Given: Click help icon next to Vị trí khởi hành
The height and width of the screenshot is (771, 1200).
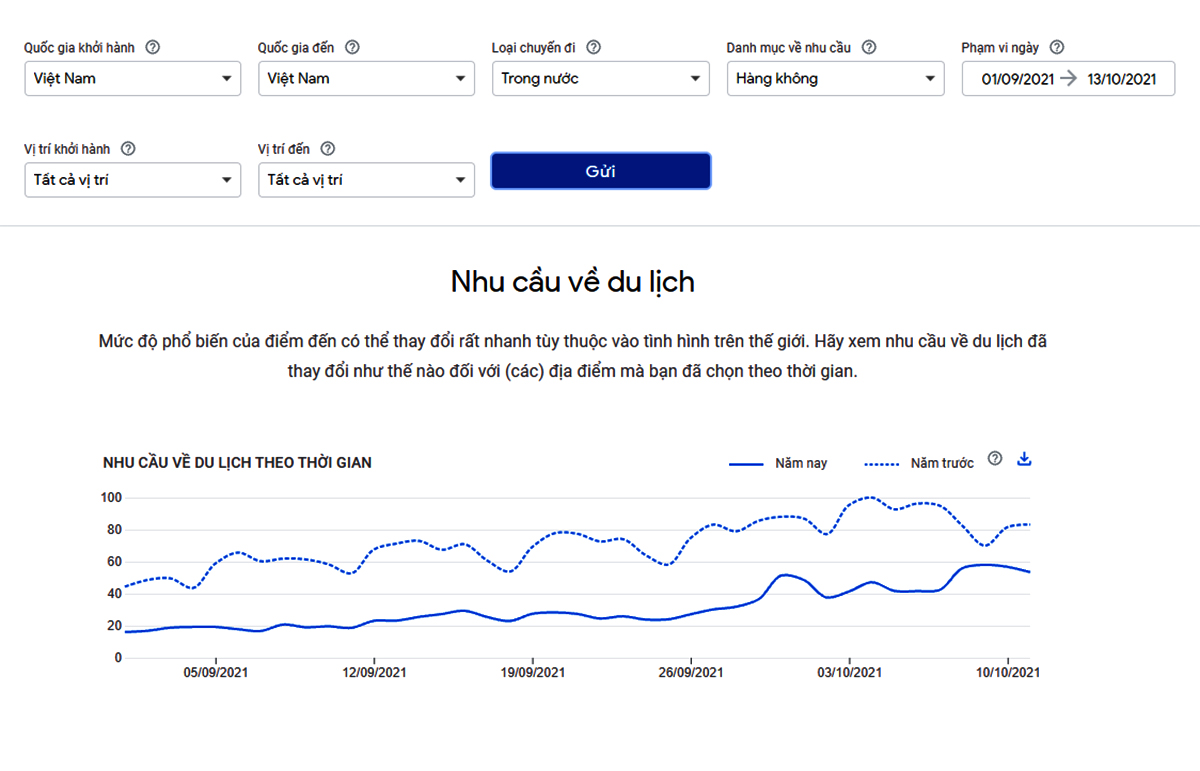Looking at the screenshot, I should [x=128, y=149].
